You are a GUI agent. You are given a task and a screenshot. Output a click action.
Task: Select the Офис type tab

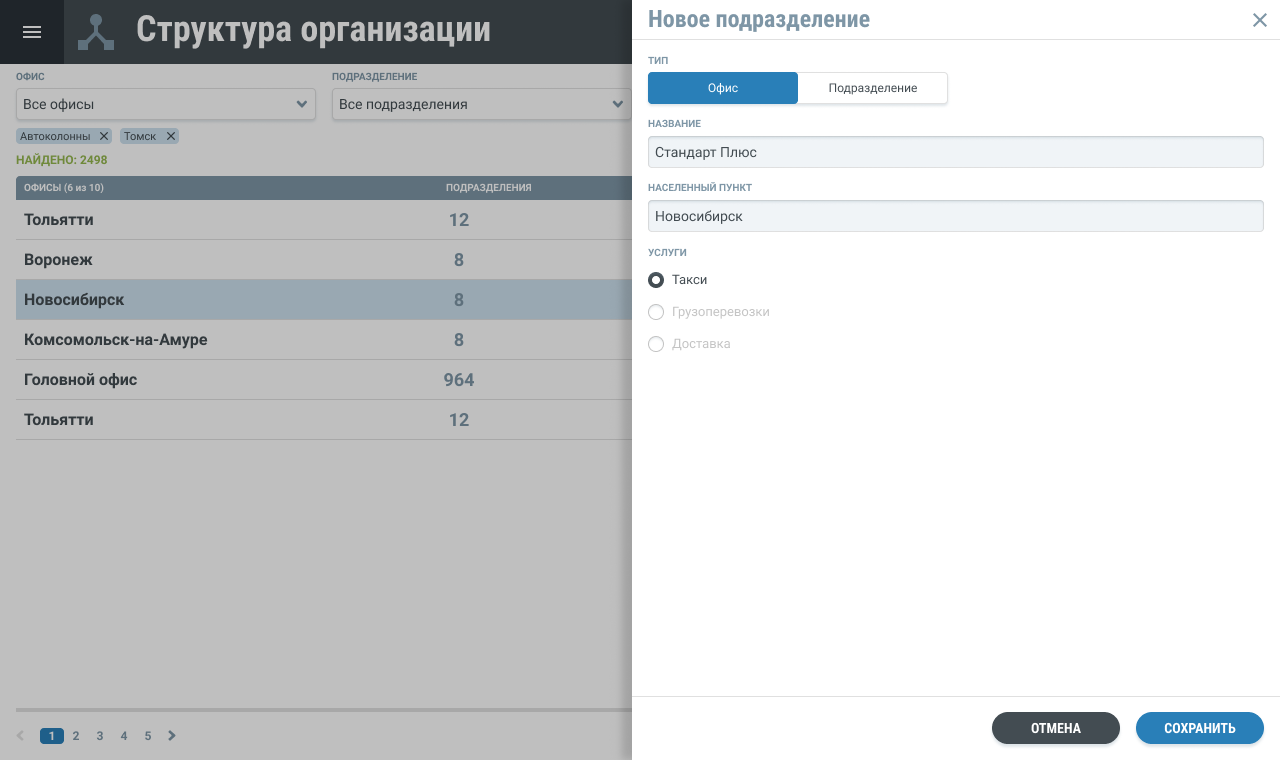[x=723, y=88]
